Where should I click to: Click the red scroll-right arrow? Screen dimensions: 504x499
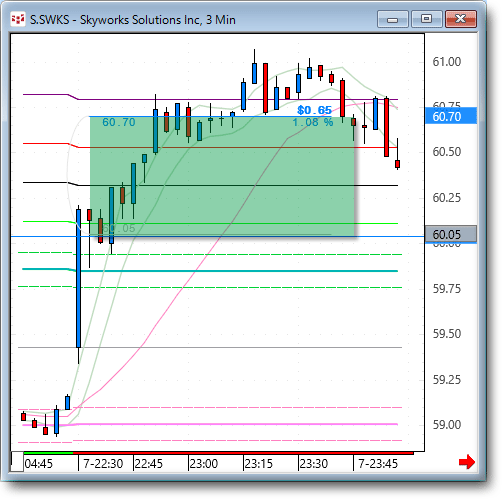point(467,462)
